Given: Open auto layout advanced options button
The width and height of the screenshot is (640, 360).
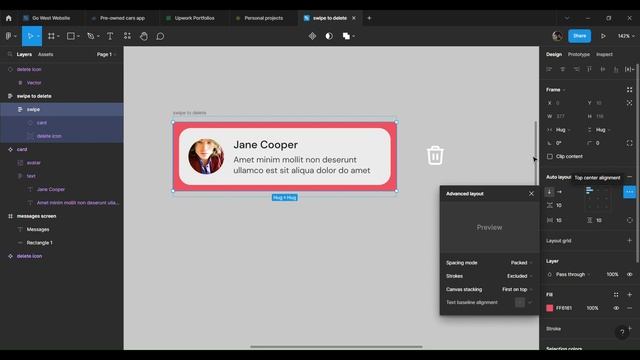Looking at the screenshot, I should tap(629, 191).
